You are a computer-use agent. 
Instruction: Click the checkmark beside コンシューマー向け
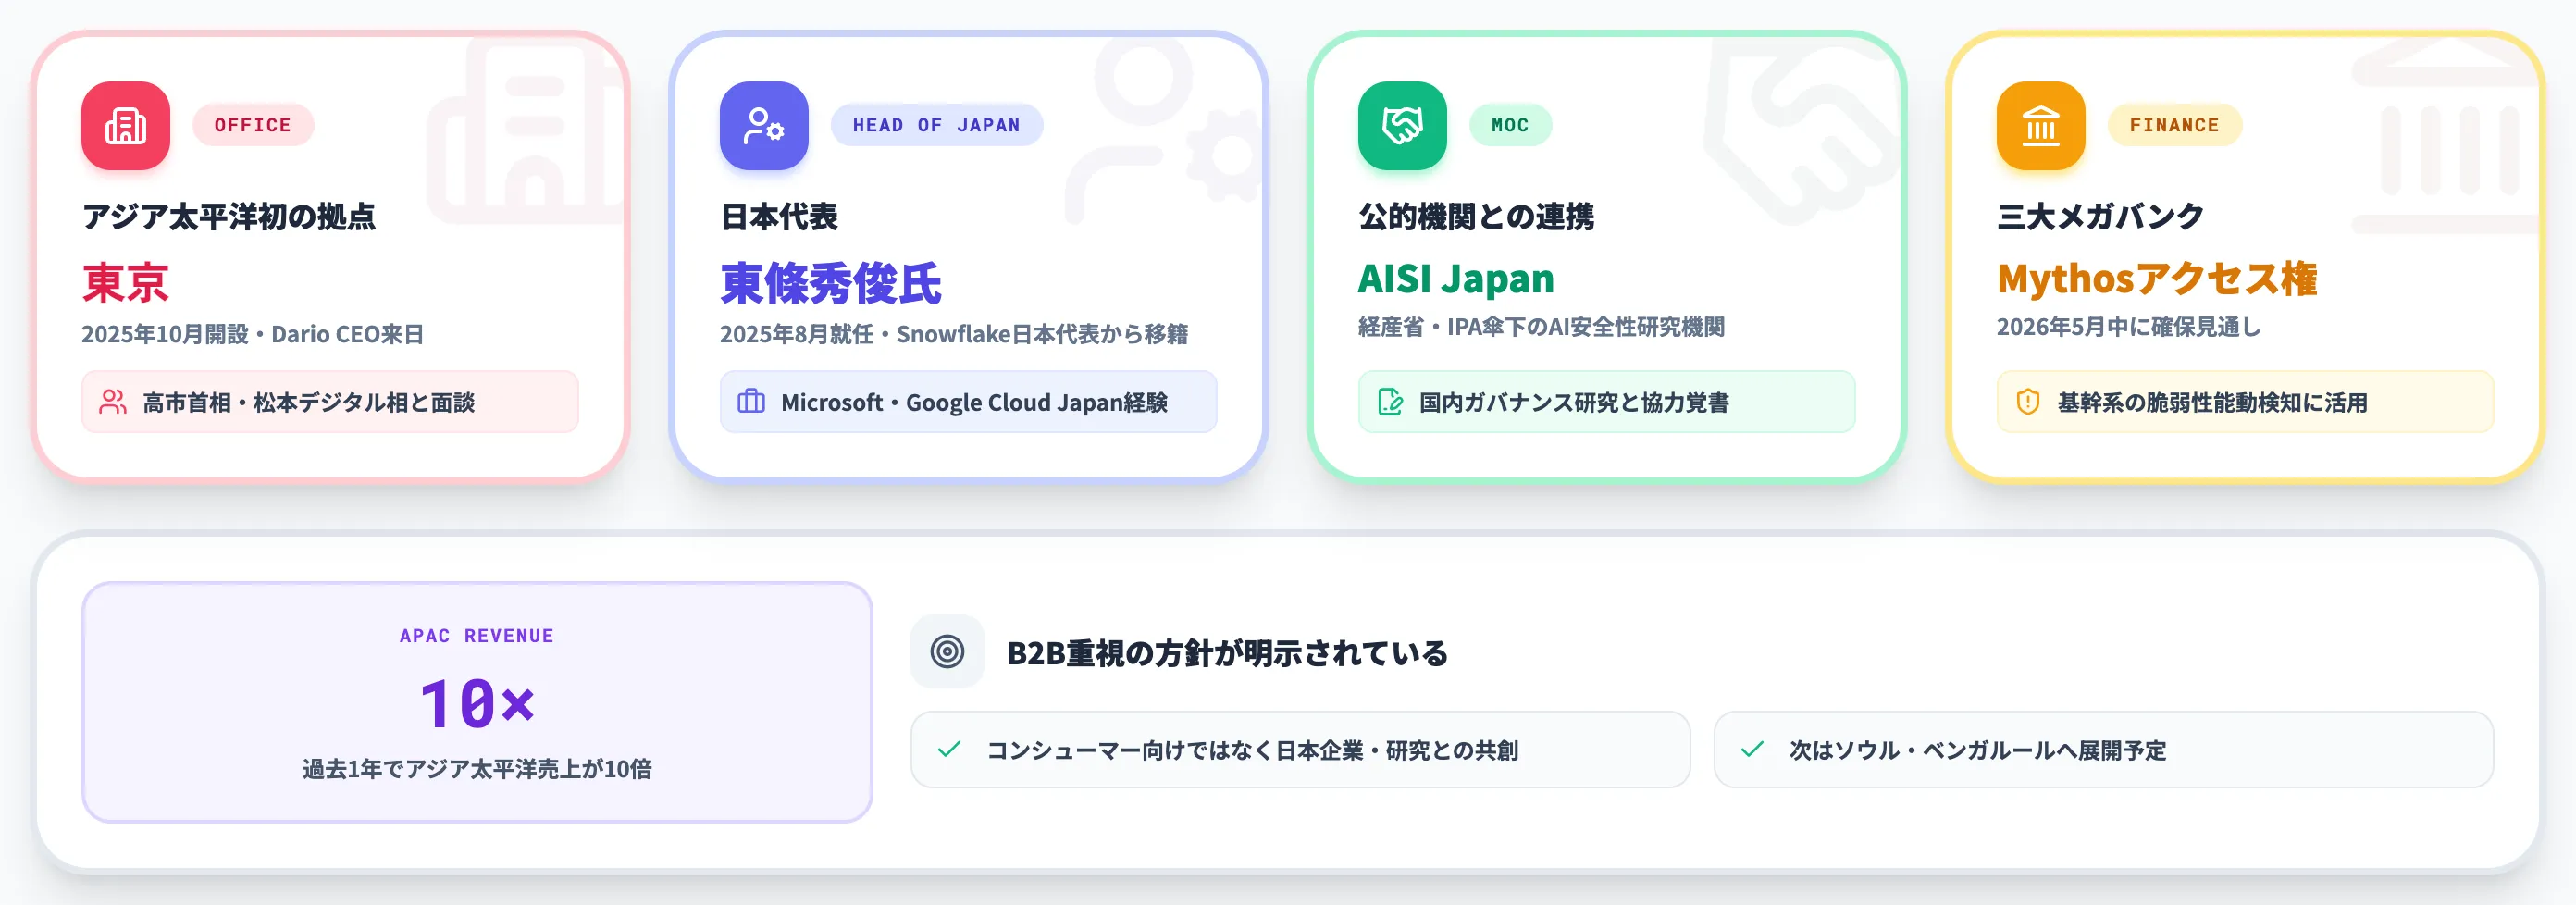point(950,749)
